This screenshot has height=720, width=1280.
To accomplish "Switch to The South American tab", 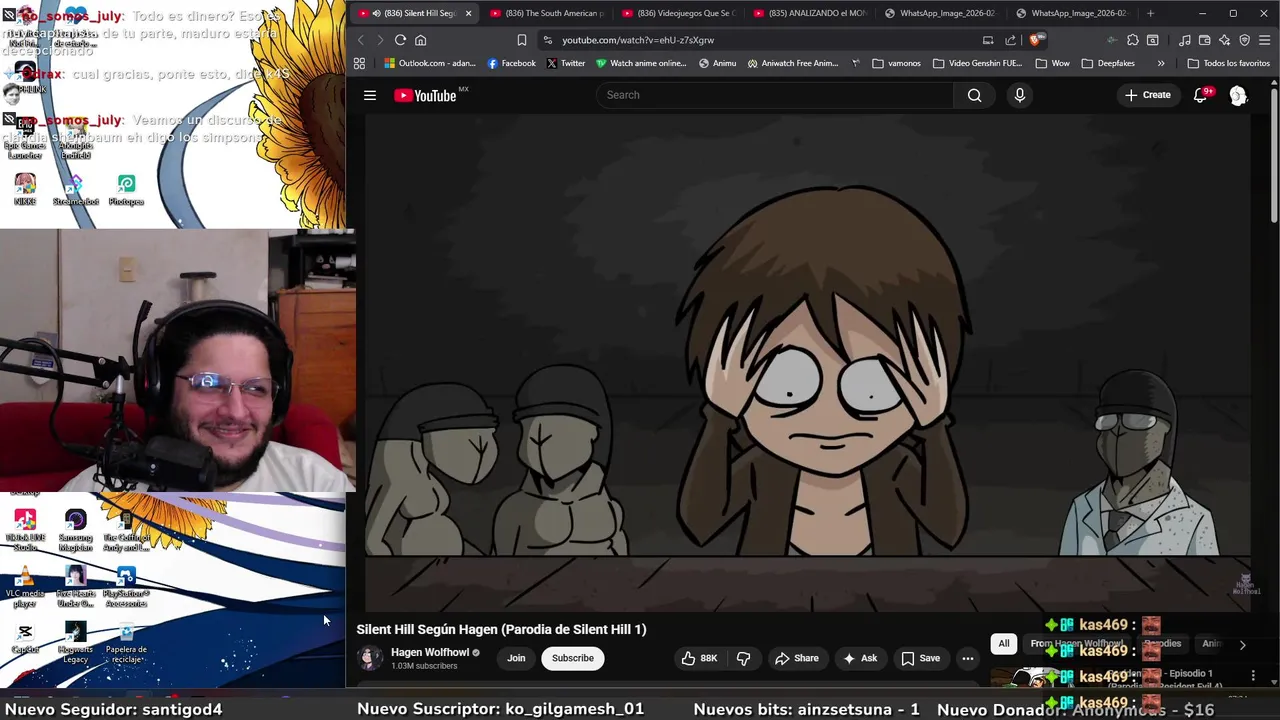I will (548, 13).
